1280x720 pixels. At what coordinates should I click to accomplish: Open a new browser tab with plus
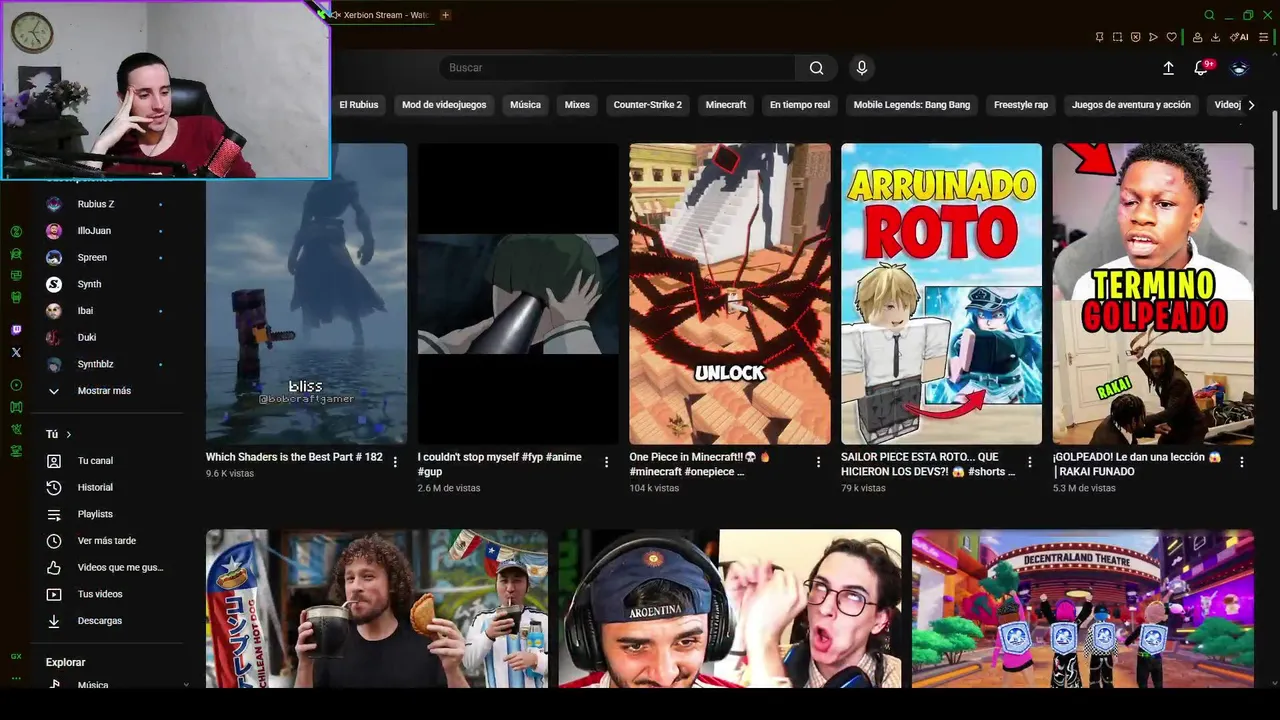[446, 15]
